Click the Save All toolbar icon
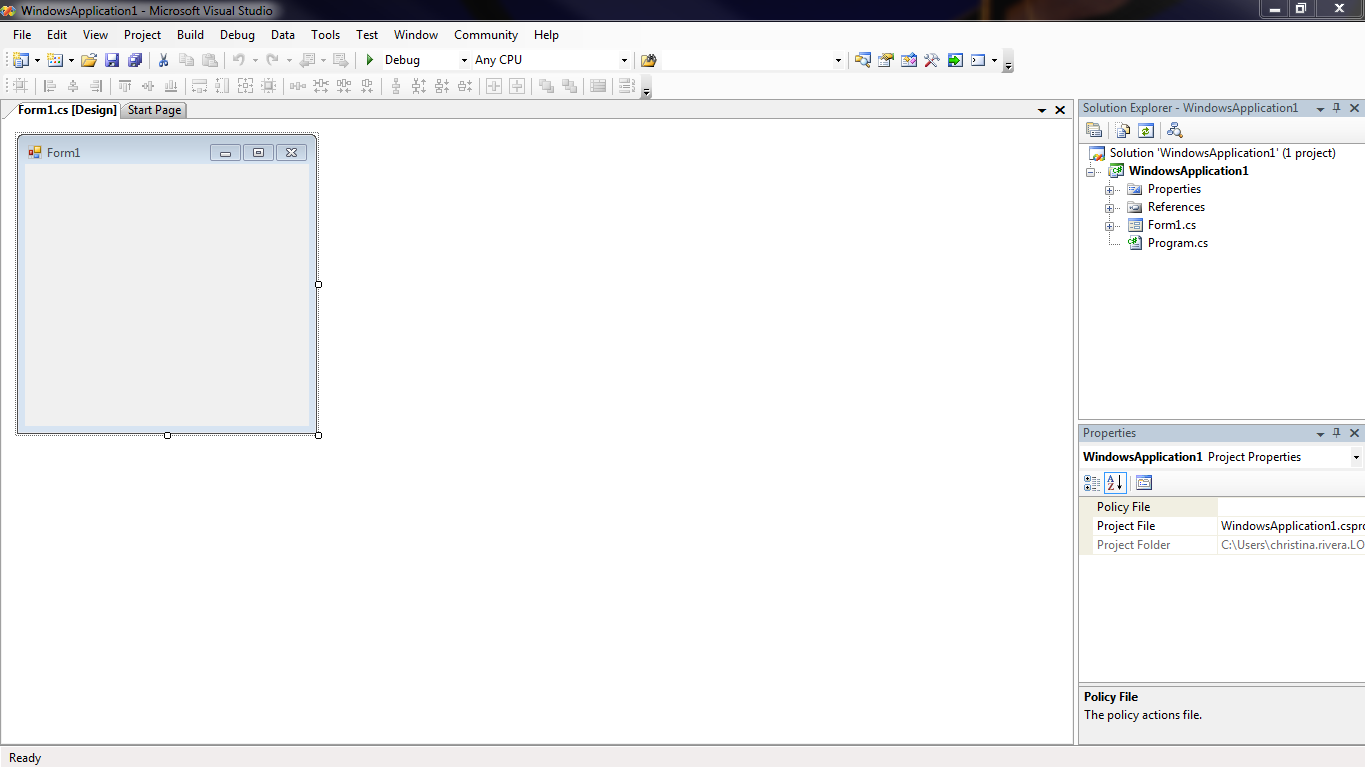The width and height of the screenshot is (1365, 767). [x=135, y=60]
